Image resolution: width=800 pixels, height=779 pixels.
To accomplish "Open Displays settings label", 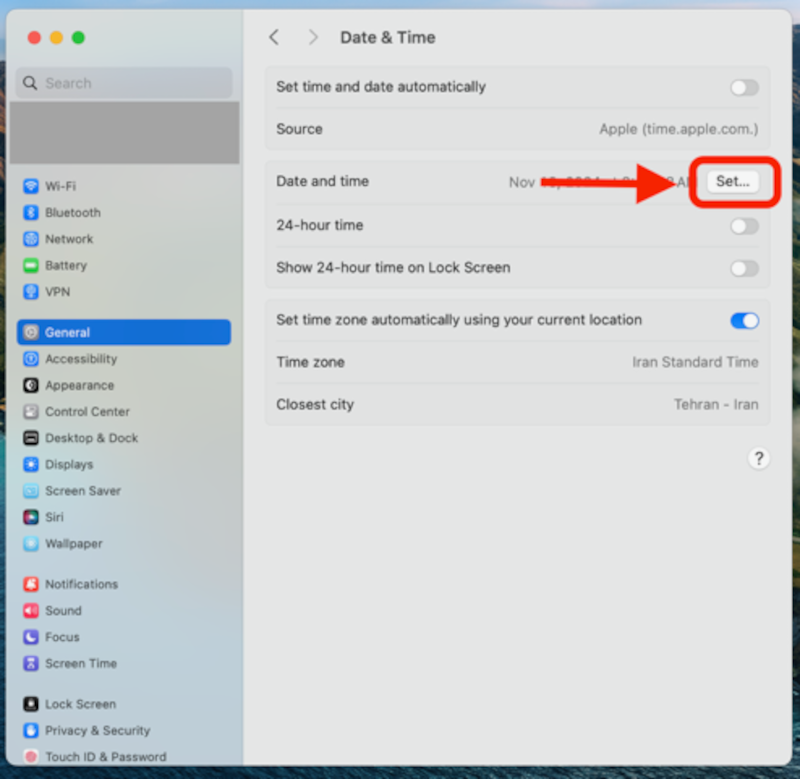I will click(69, 465).
